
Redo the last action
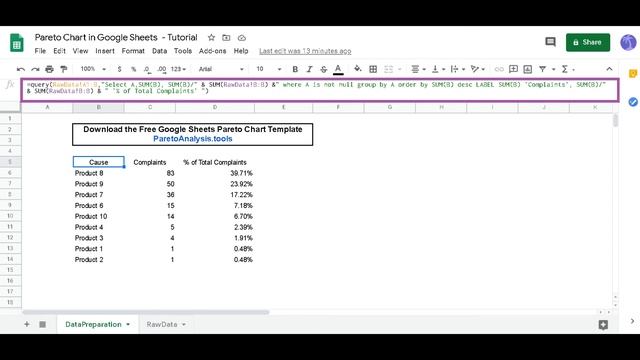[x=35, y=69]
